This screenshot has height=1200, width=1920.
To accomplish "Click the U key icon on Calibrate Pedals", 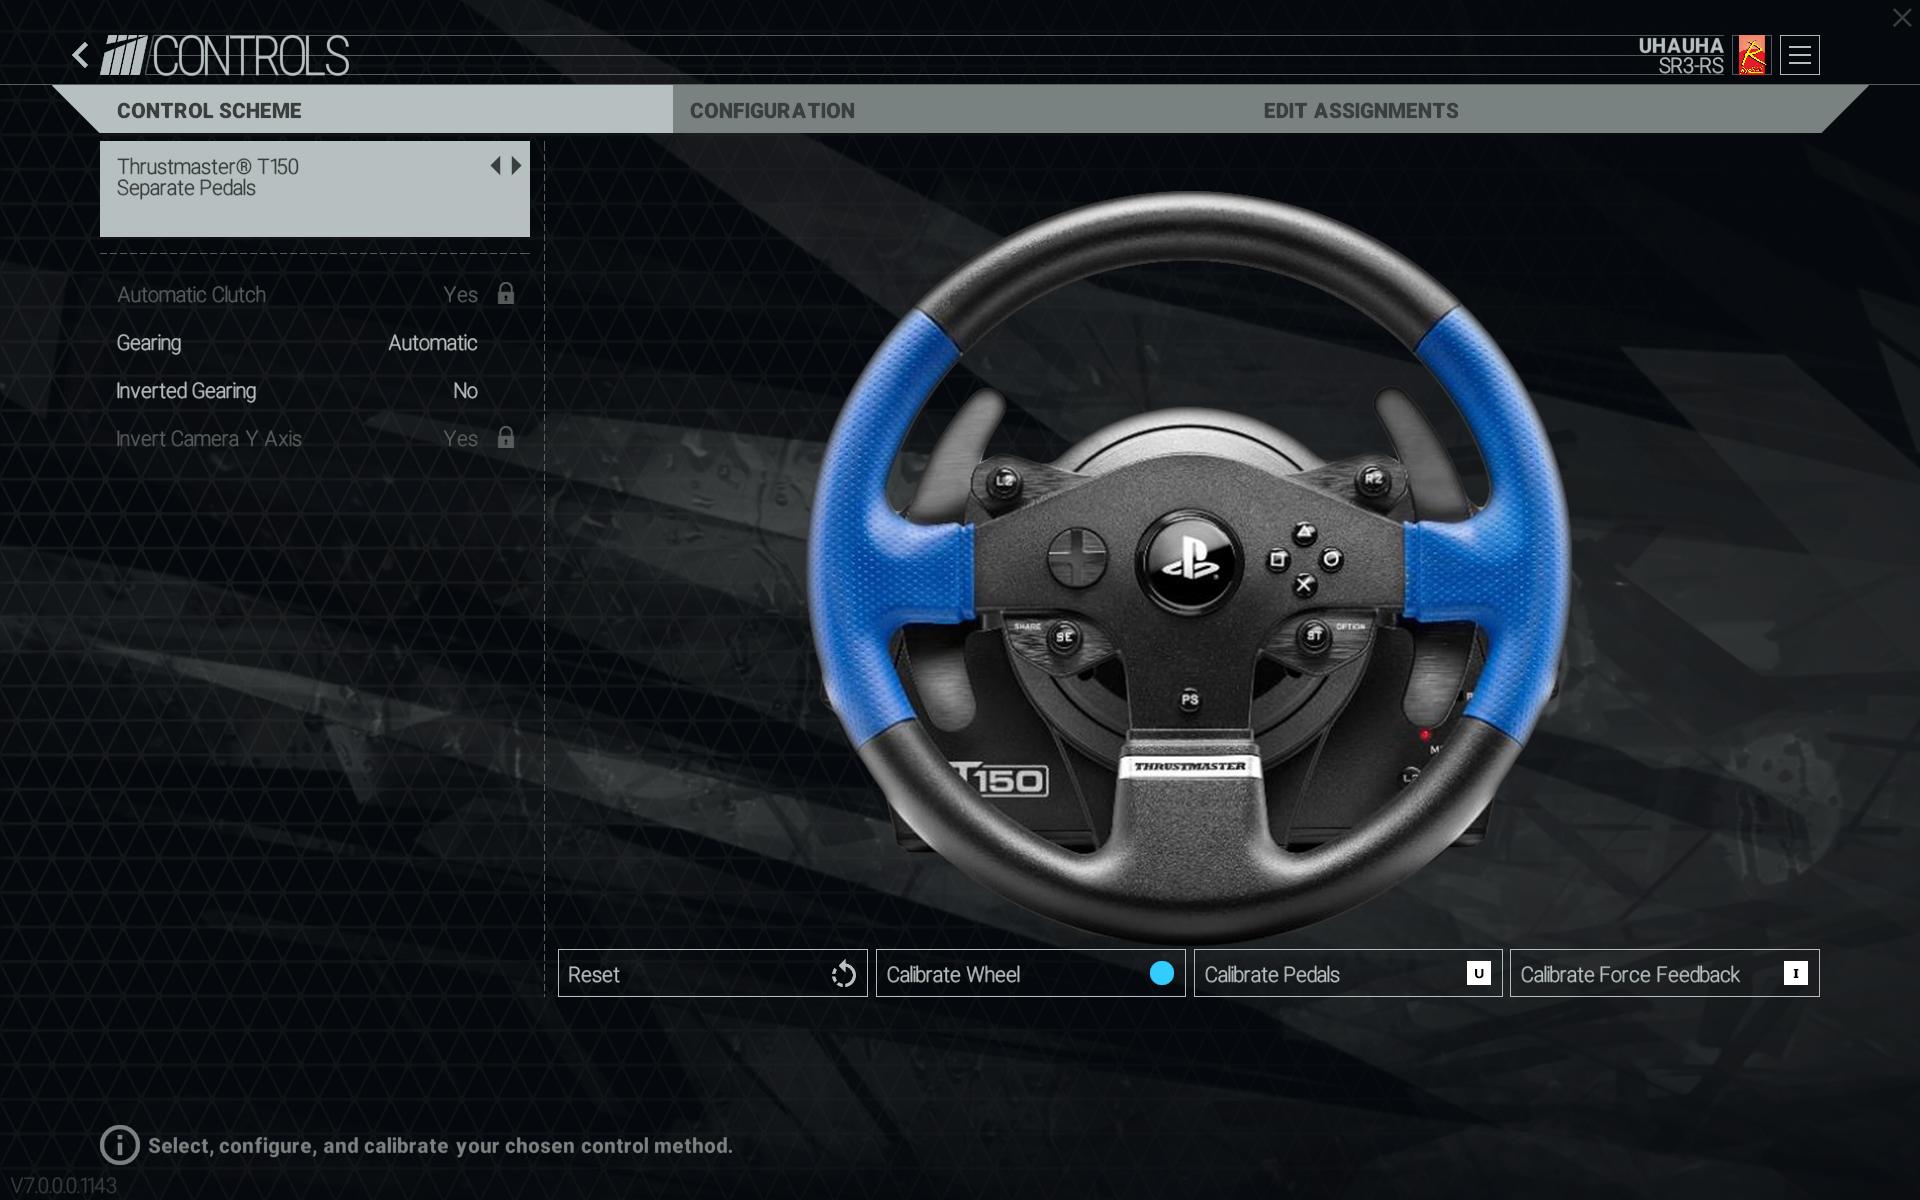I will (1478, 973).
